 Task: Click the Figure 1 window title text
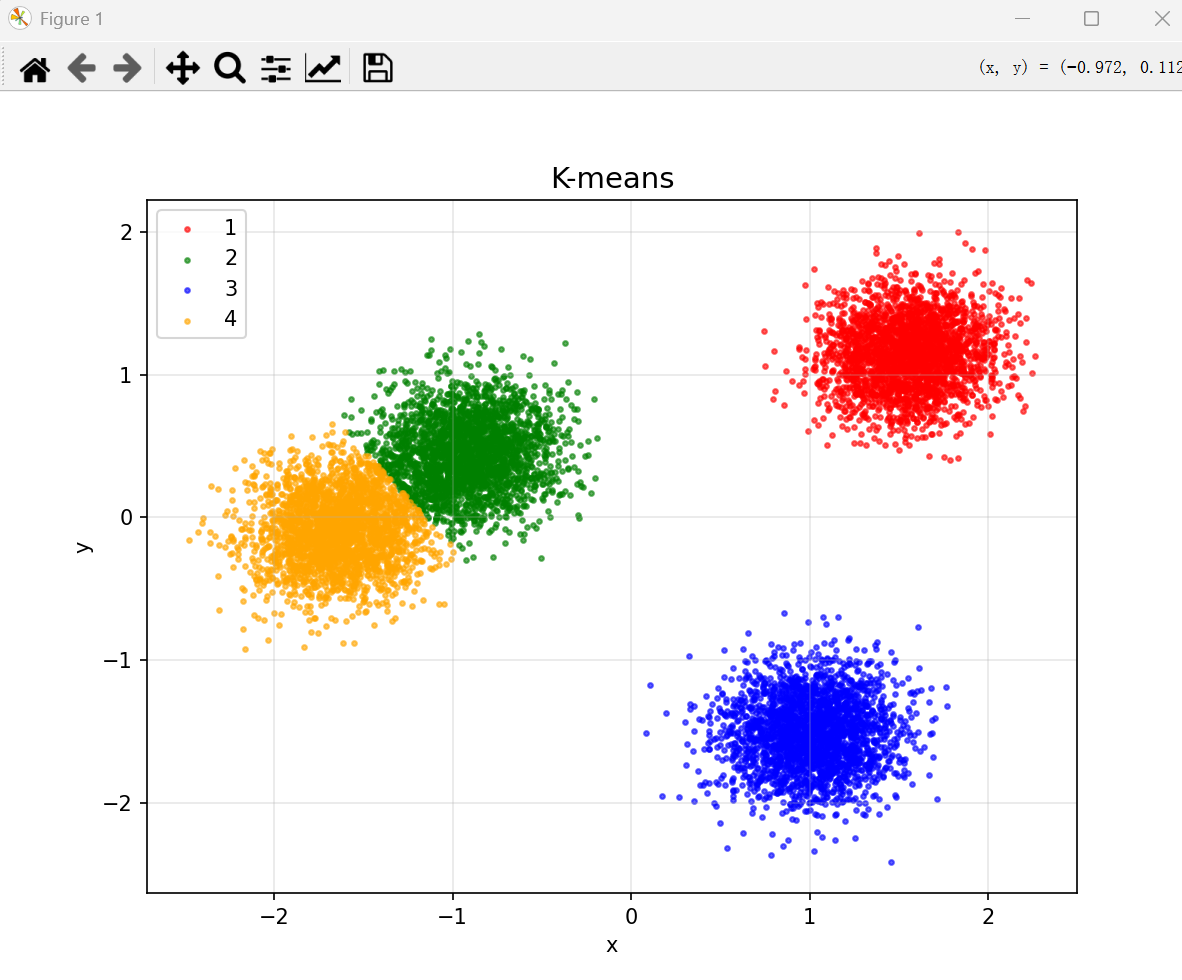pyautogui.click(x=72, y=19)
